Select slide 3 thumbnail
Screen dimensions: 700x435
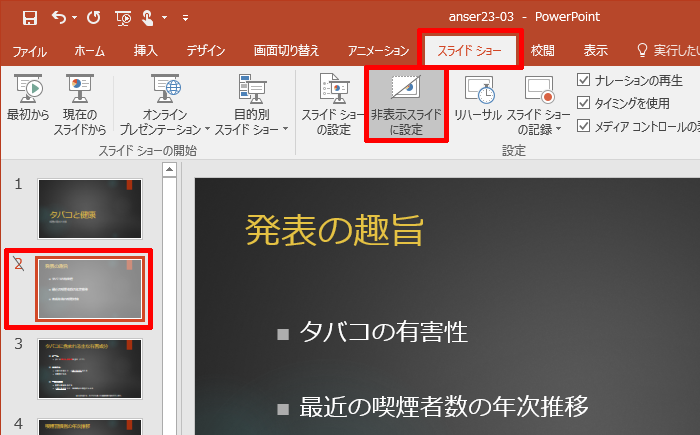[90, 369]
